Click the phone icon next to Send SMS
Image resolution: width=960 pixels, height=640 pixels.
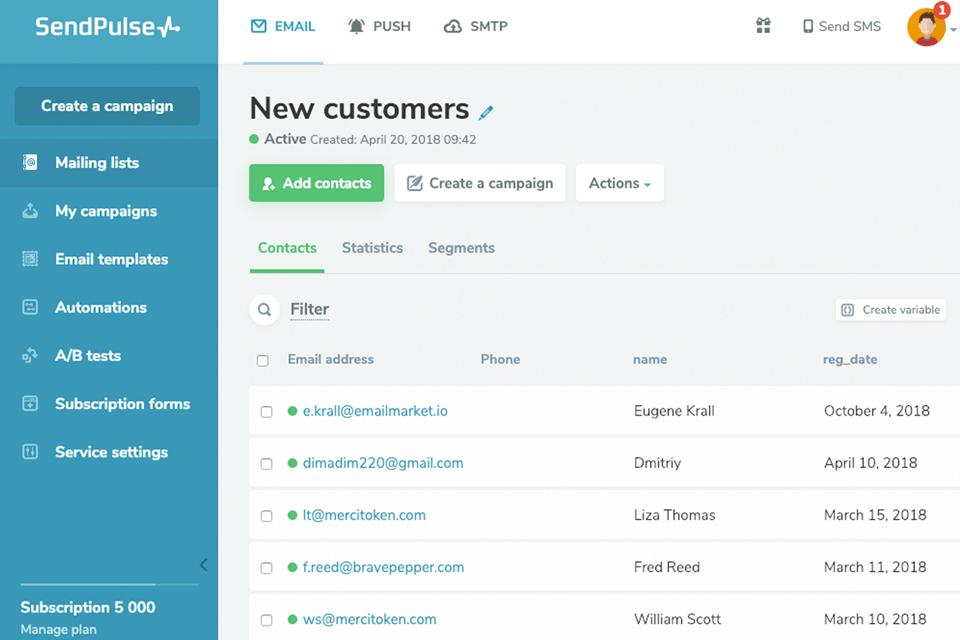coord(808,26)
